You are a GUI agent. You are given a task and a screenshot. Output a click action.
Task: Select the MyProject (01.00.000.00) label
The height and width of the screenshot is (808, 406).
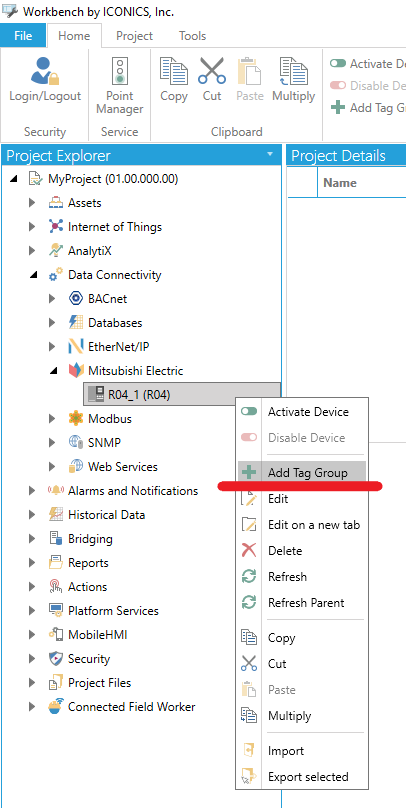[x=113, y=179]
